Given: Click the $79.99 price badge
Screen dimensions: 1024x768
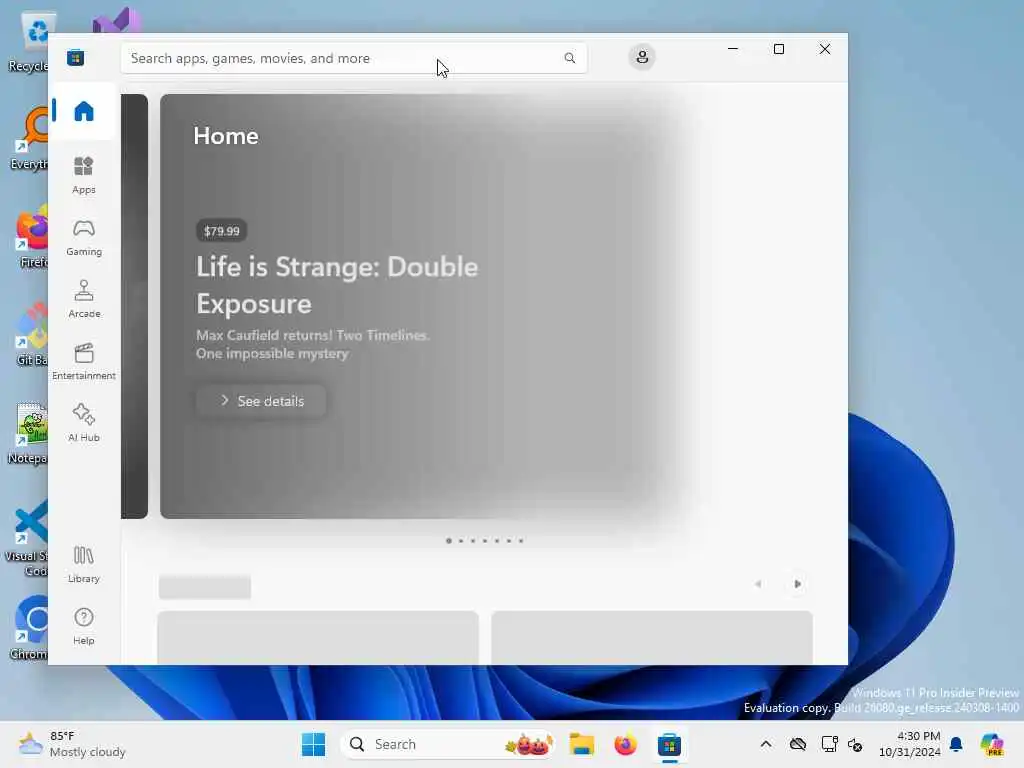Looking at the screenshot, I should pyautogui.click(x=221, y=231).
